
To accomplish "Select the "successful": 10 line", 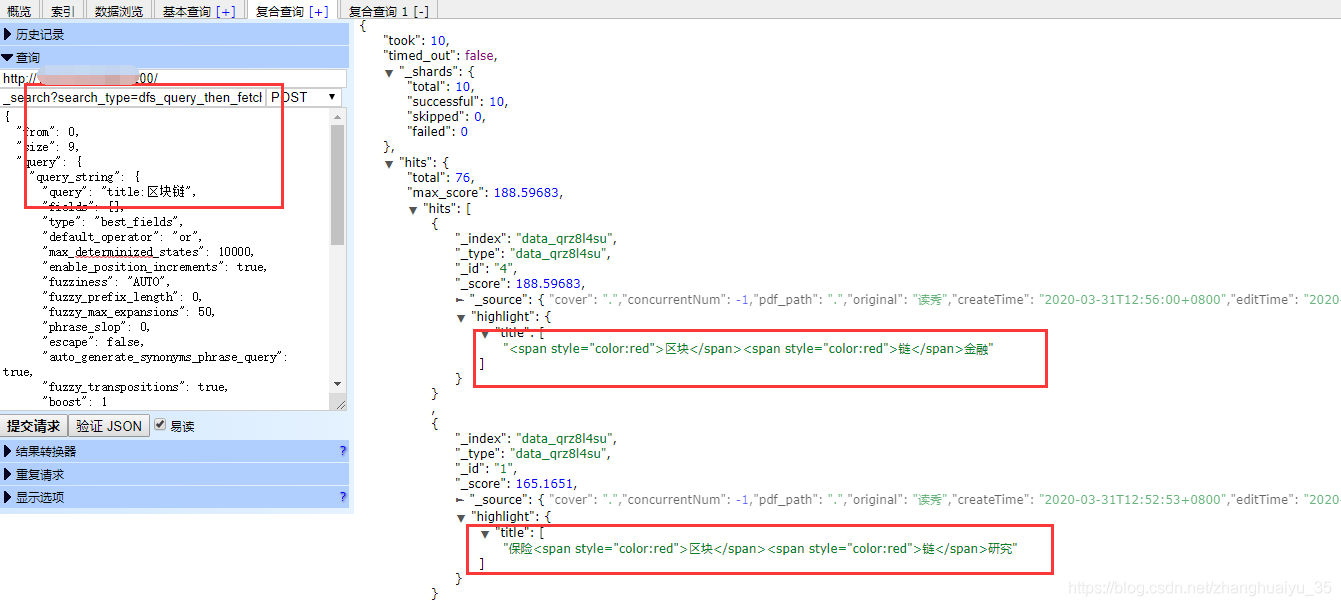I will [458, 101].
